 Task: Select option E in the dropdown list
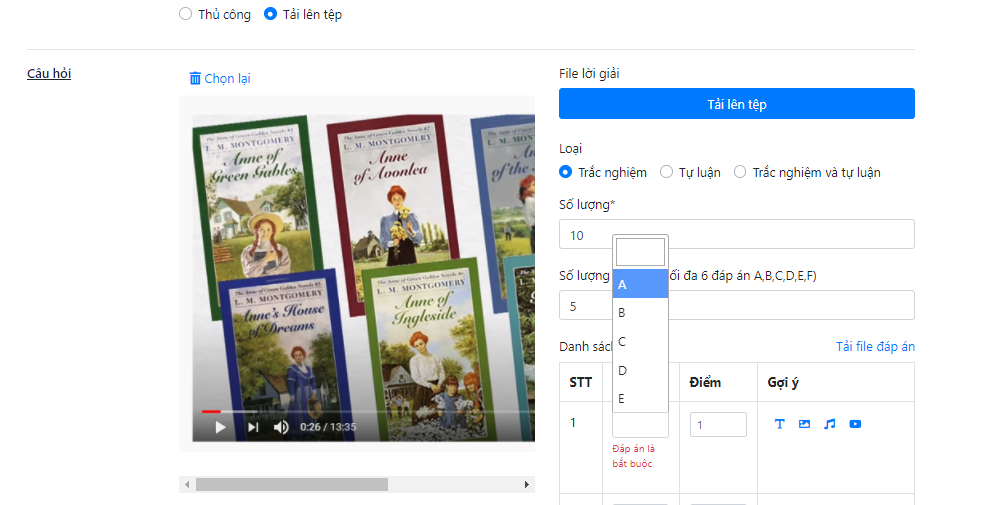coord(640,399)
